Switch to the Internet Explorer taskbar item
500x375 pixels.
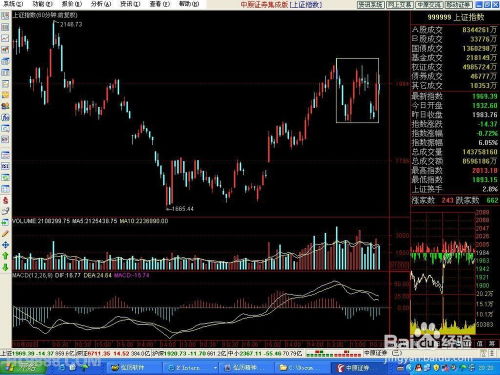click(x=190, y=368)
